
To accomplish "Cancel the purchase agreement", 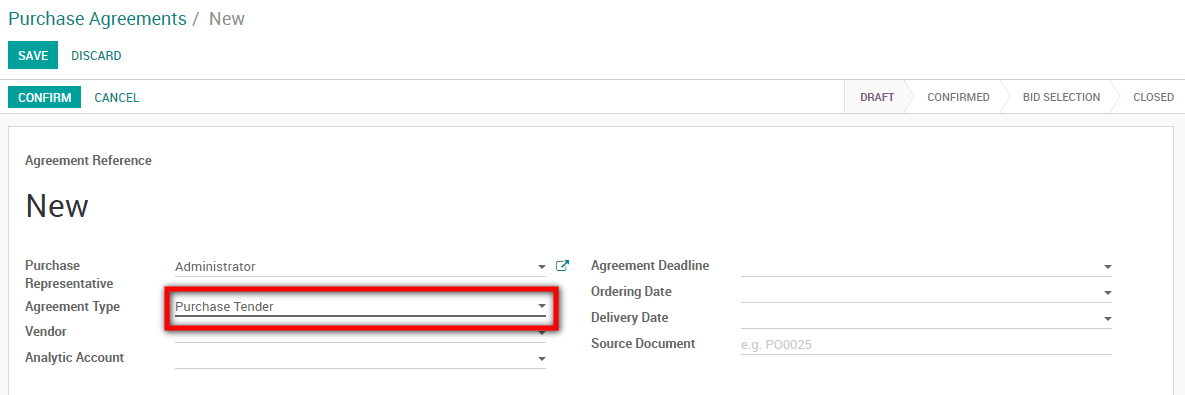I will (116, 97).
